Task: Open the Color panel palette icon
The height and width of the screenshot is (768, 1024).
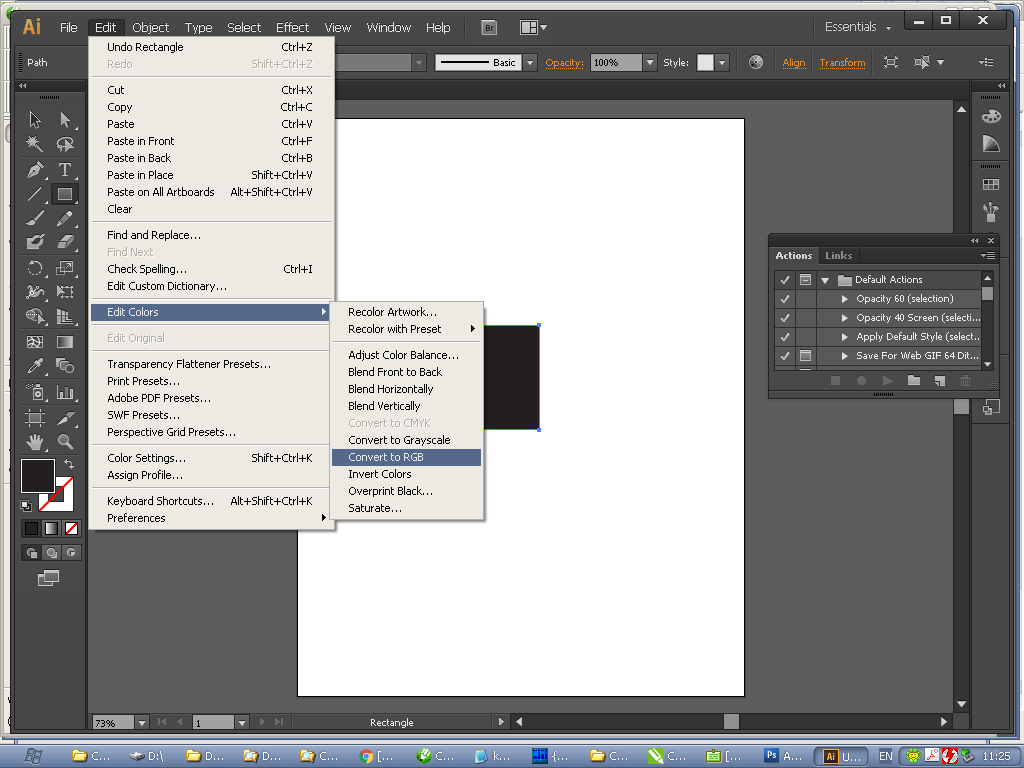Action: click(x=991, y=117)
